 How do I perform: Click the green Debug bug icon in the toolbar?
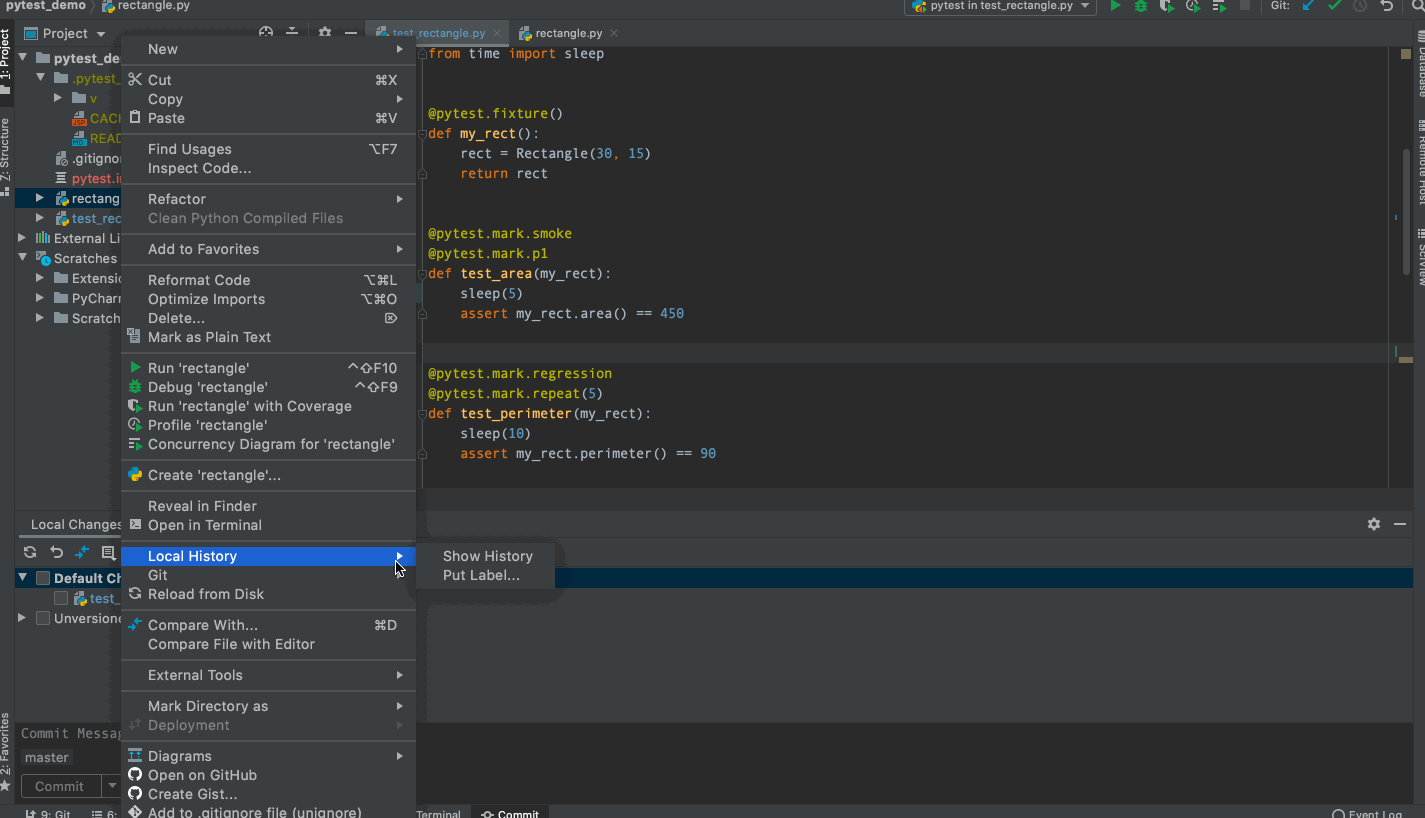point(1141,6)
